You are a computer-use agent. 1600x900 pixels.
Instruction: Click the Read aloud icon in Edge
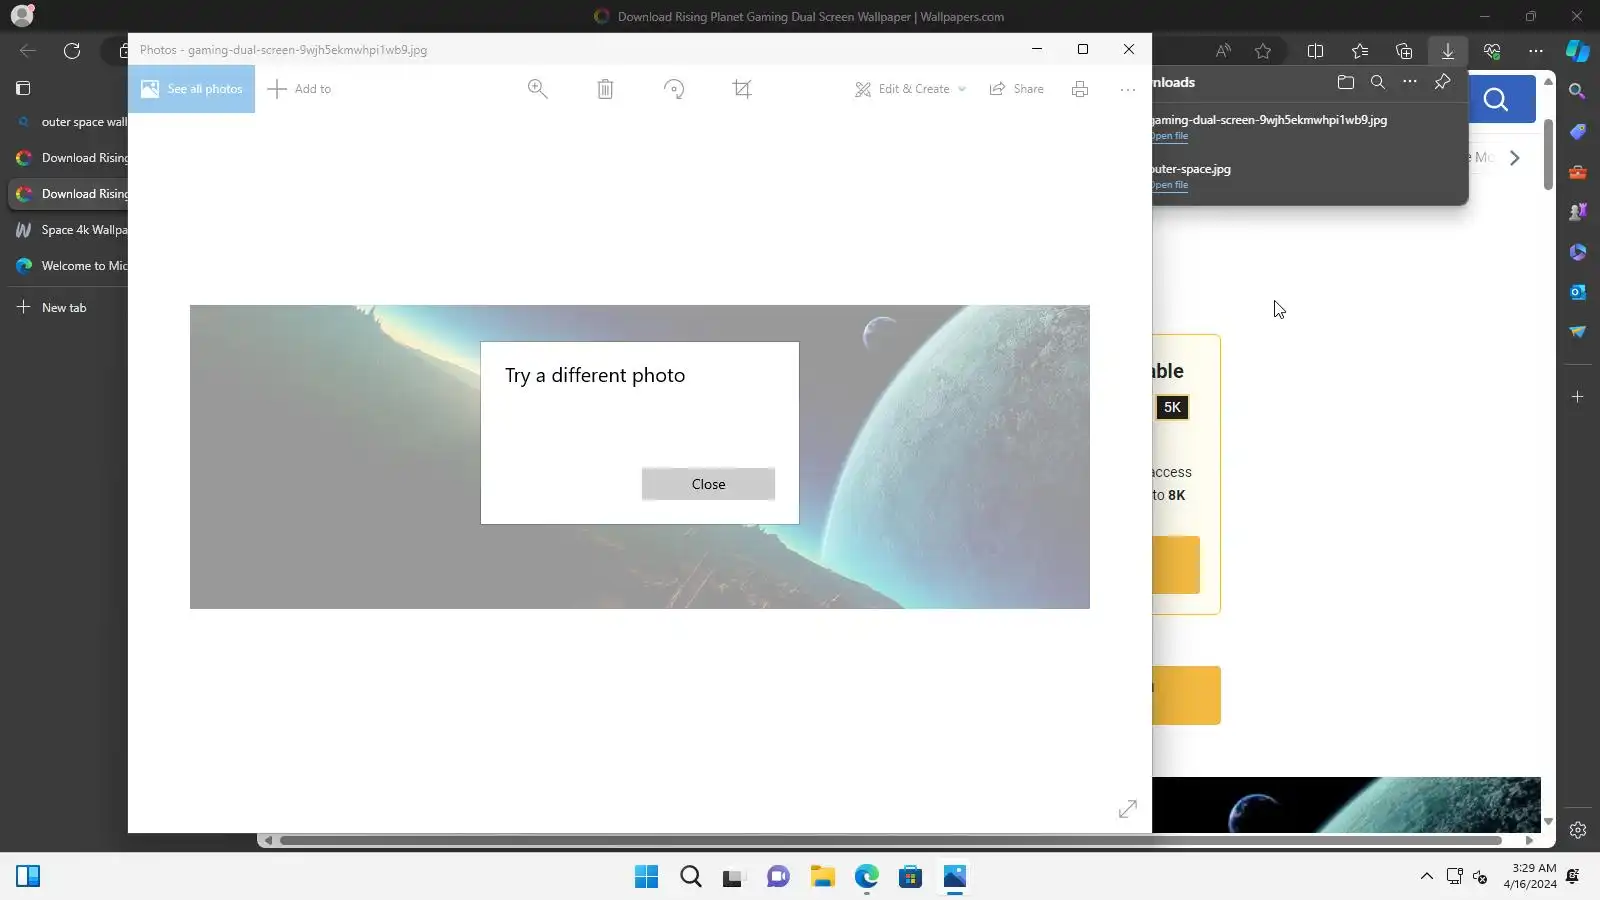pos(1223,51)
